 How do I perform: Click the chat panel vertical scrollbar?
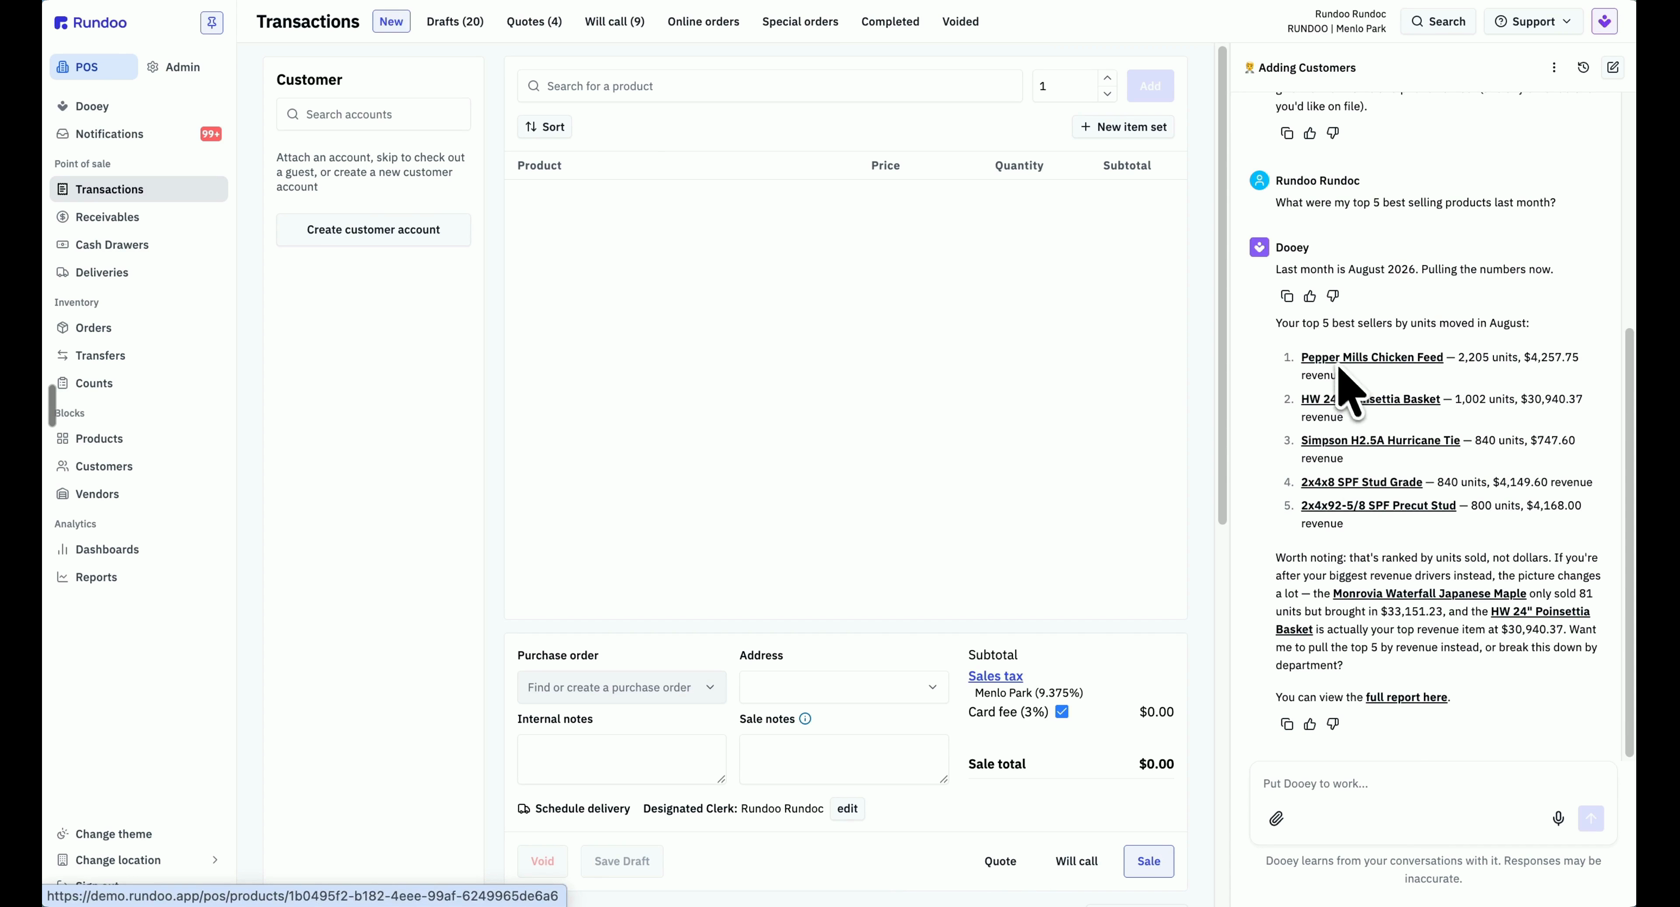click(x=1629, y=541)
